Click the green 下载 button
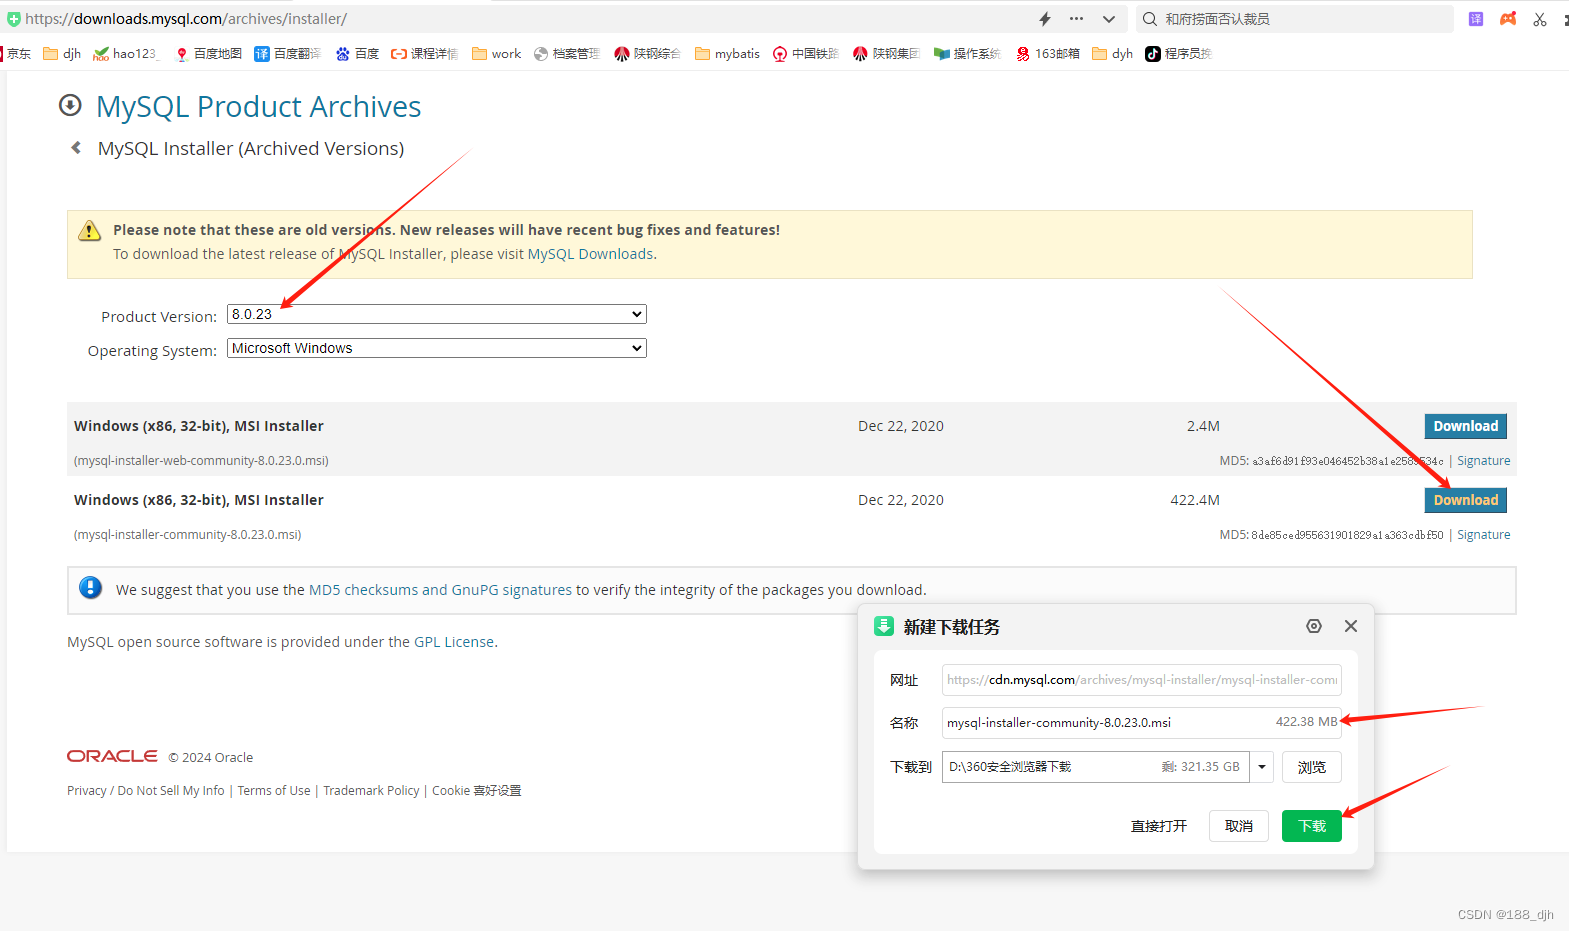1569x931 pixels. coord(1312,826)
